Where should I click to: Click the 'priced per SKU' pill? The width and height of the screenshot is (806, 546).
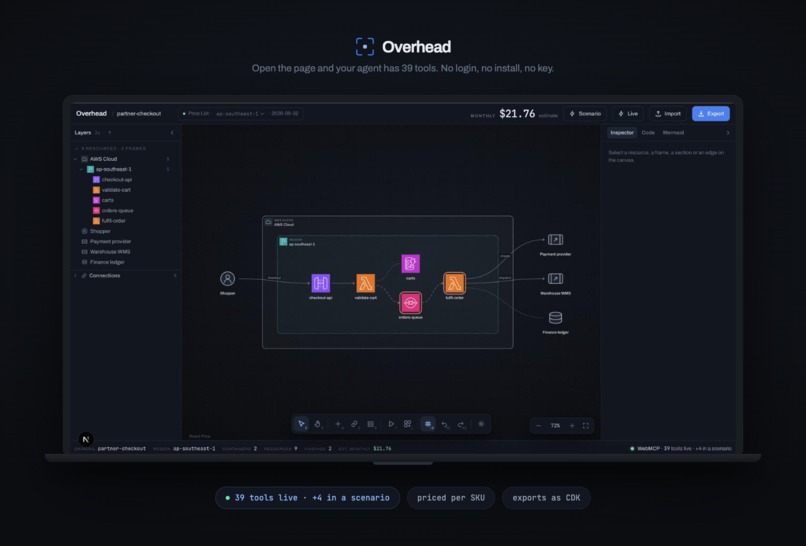(x=451, y=498)
